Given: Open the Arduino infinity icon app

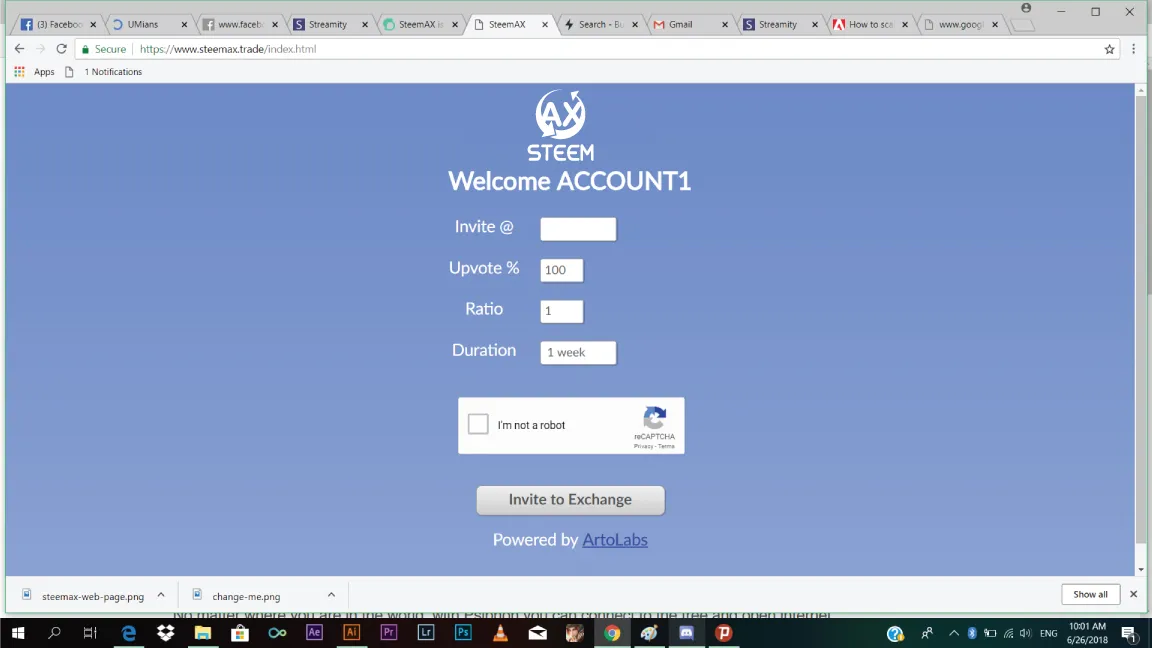Looking at the screenshot, I should [x=277, y=633].
